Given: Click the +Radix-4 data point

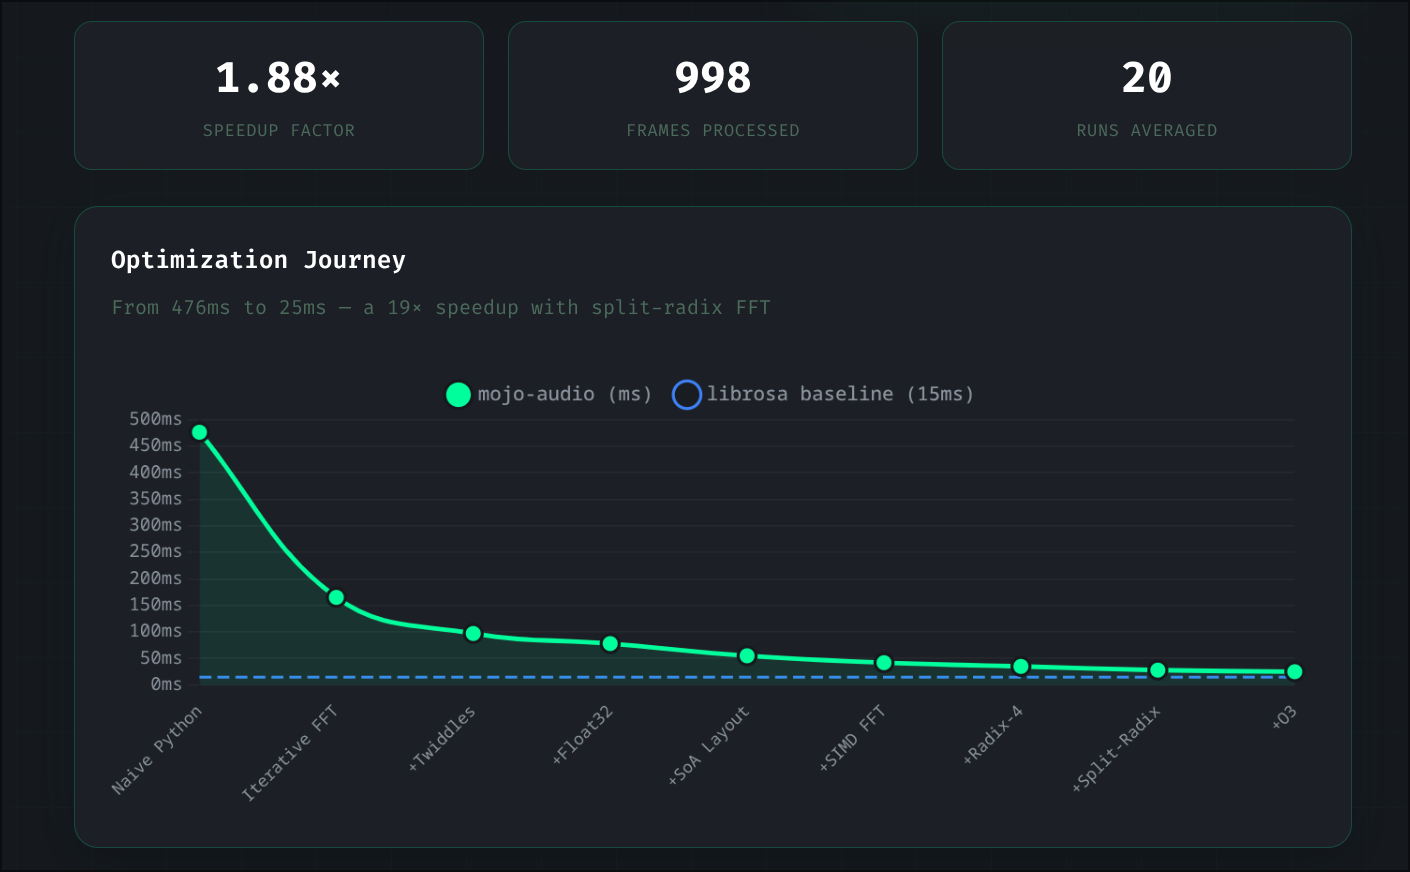Looking at the screenshot, I should click(1021, 667).
